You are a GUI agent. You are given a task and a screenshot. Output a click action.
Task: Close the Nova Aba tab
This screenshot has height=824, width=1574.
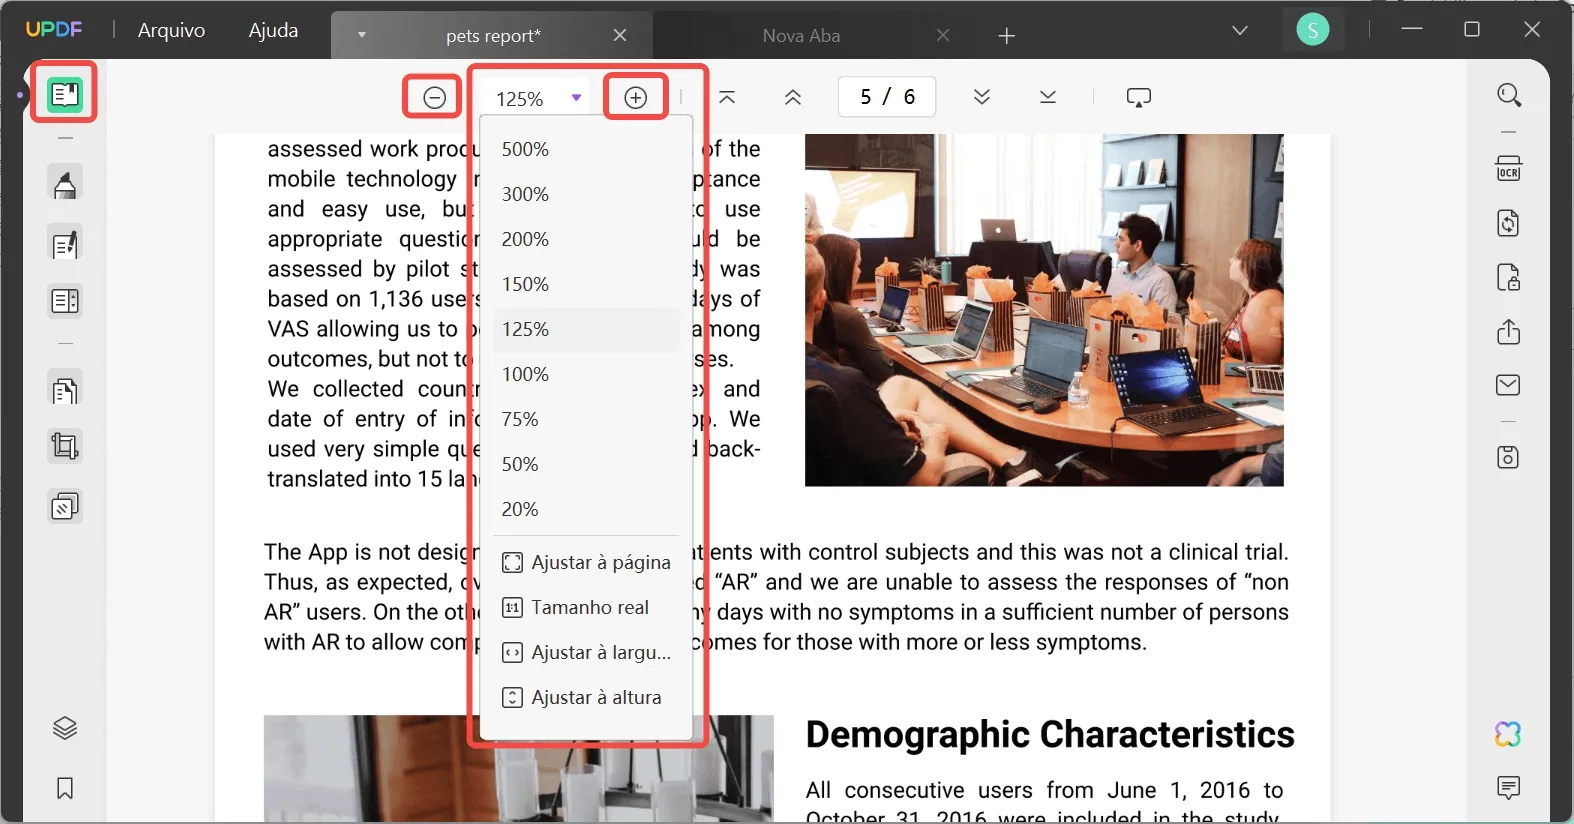point(943,35)
